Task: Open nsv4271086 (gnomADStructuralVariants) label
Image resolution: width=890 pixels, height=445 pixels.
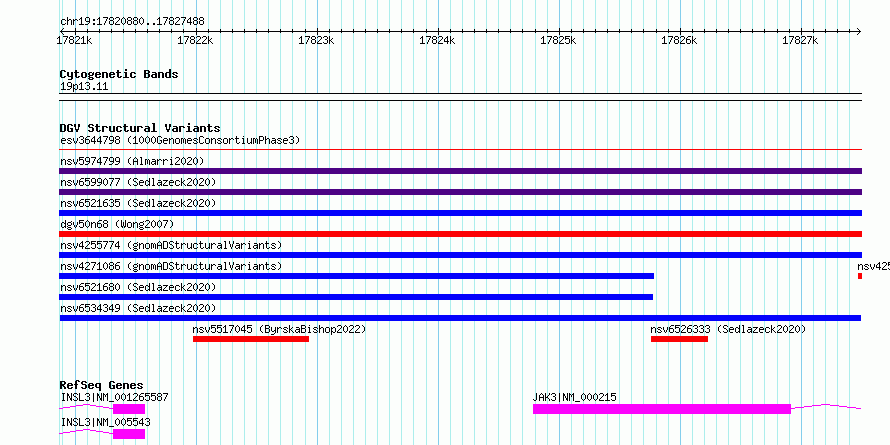Action: (171, 266)
